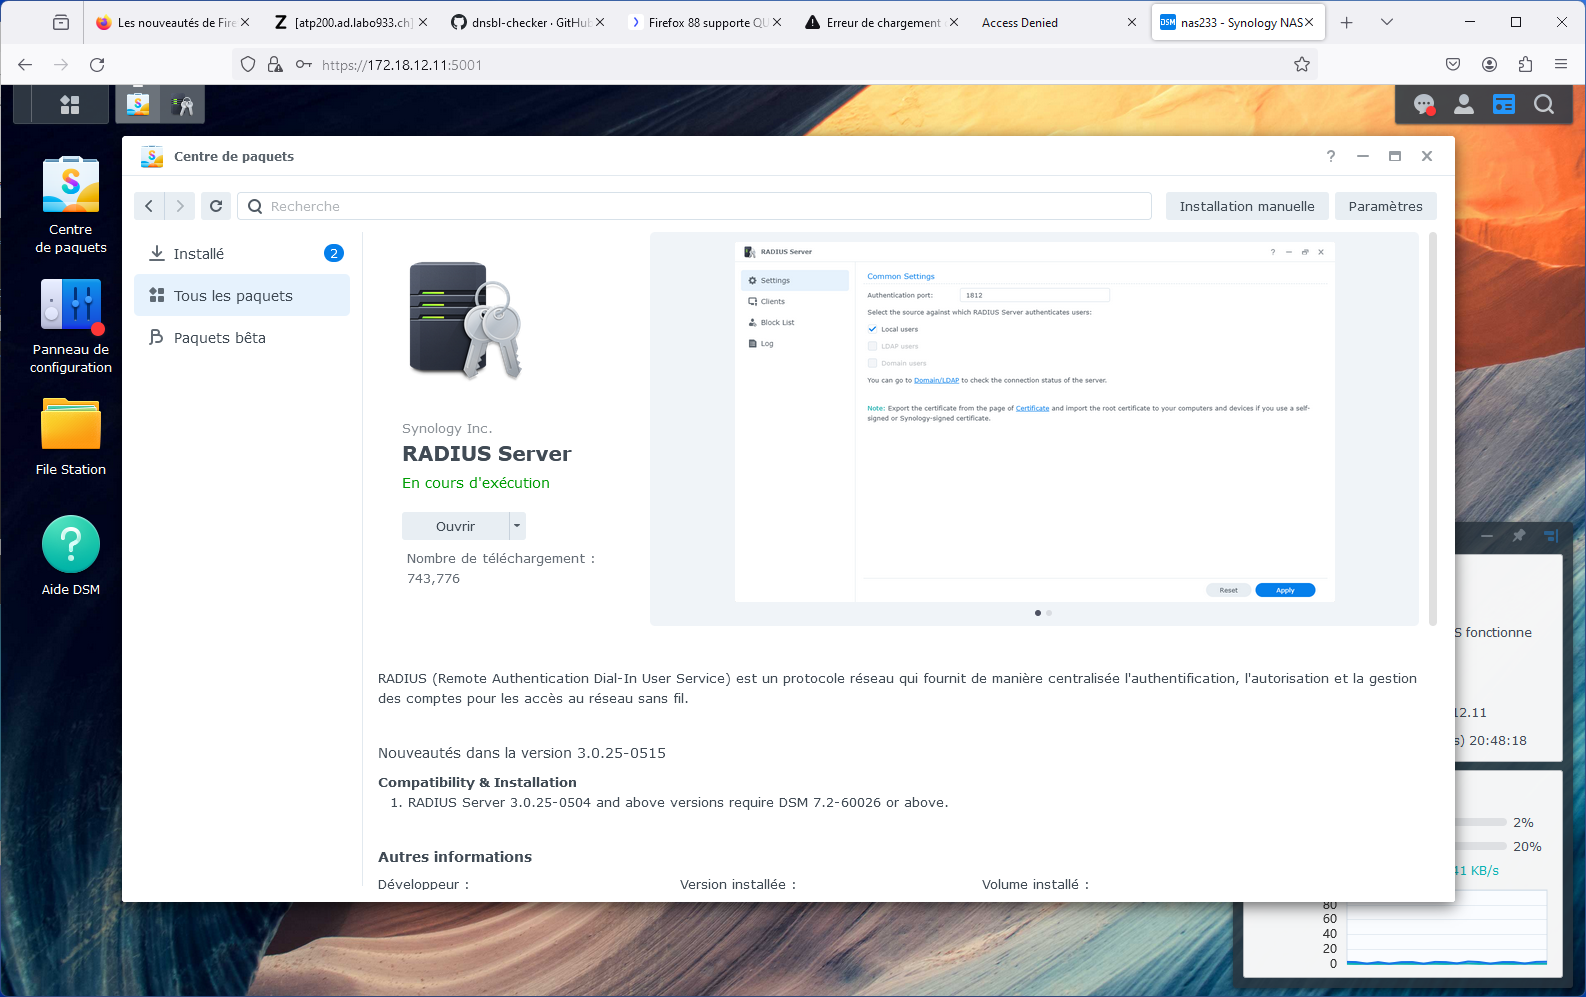
Task: Click the RADIUS Server screenshot preview
Action: [1034, 422]
